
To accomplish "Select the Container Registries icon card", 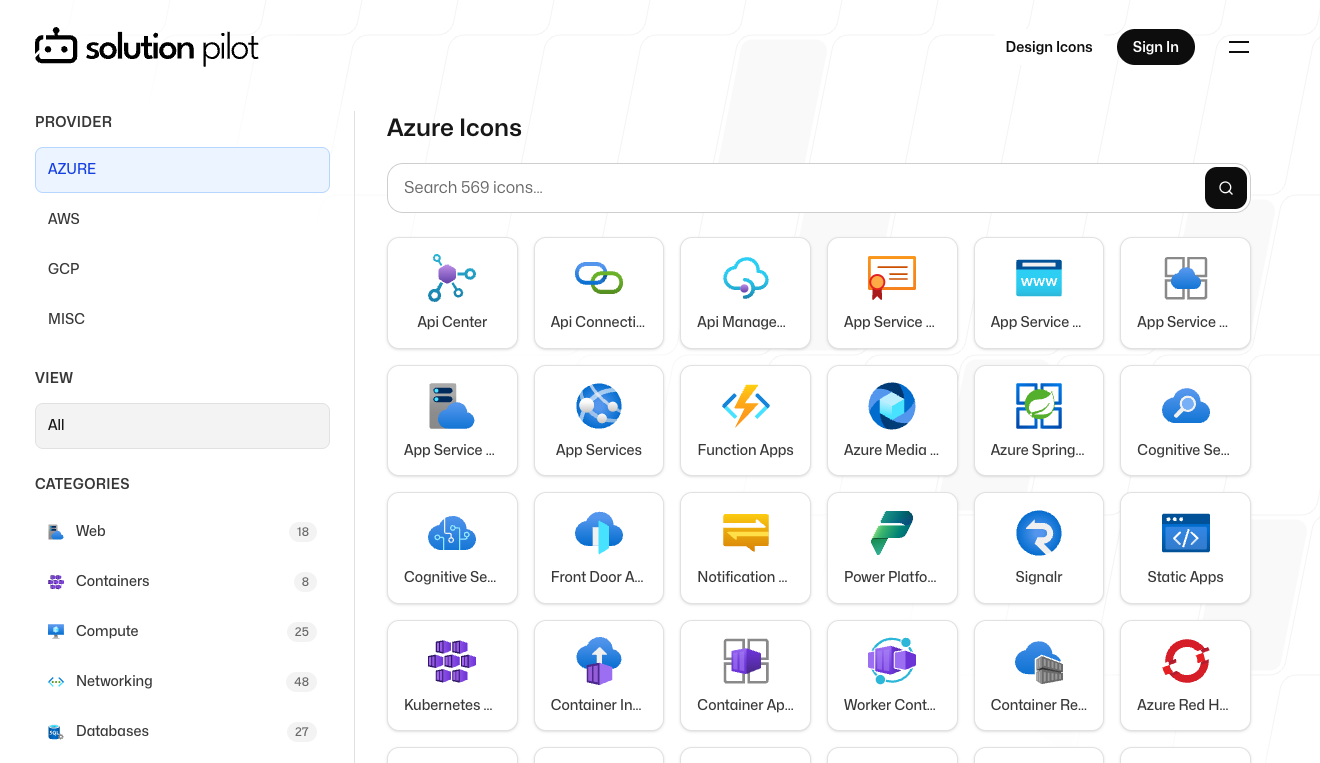I will pos(1039,676).
